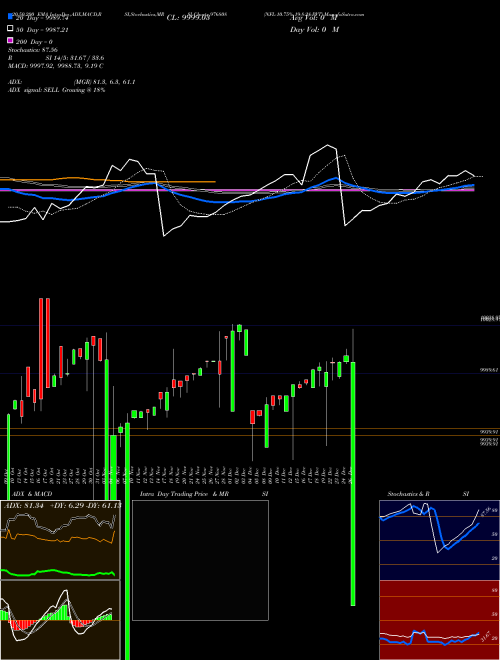Viewport: 500px width, 660px height.
Task: Open the MACD histogram chart thumbnail
Action: [60, 620]
